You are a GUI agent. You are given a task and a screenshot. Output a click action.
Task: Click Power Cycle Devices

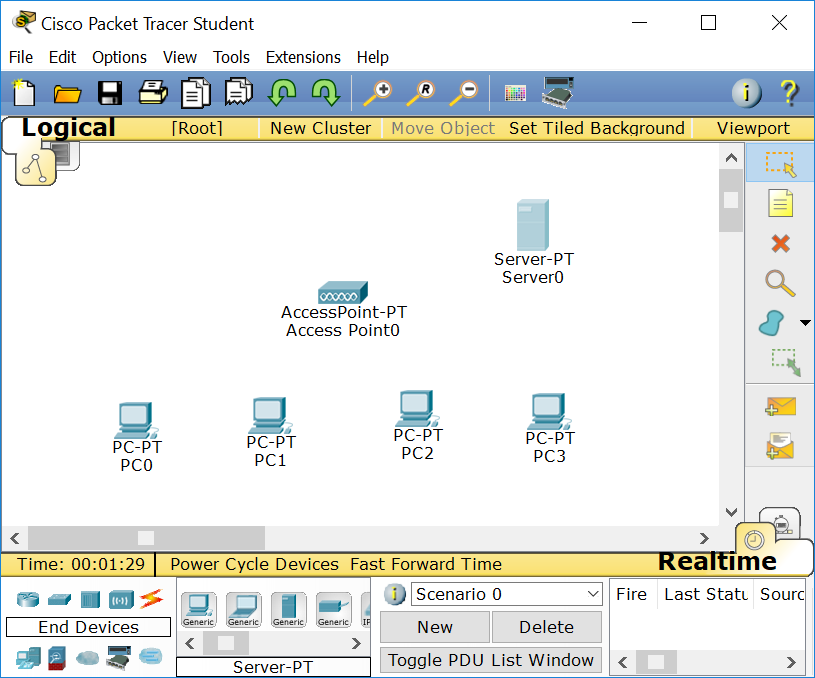tap(255, 564)
